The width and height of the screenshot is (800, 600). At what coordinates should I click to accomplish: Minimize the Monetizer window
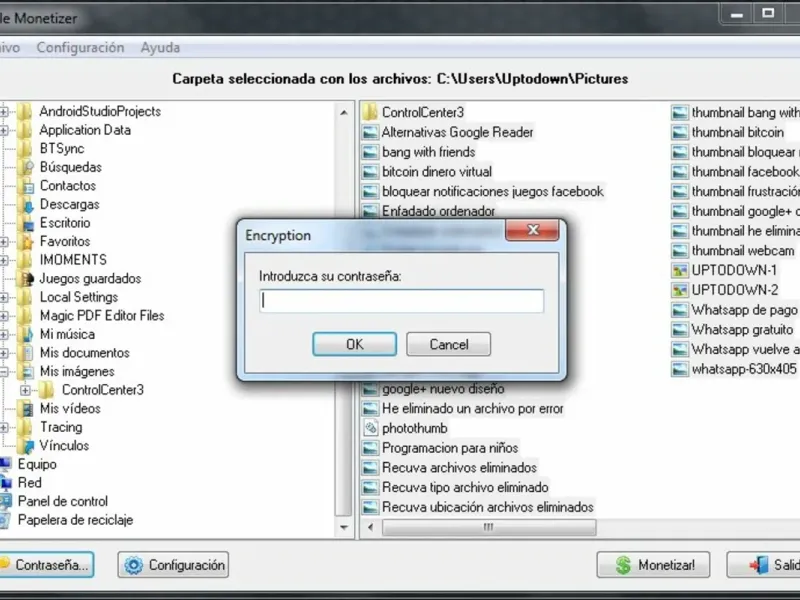pyautogui.click(x=736, y=14)
